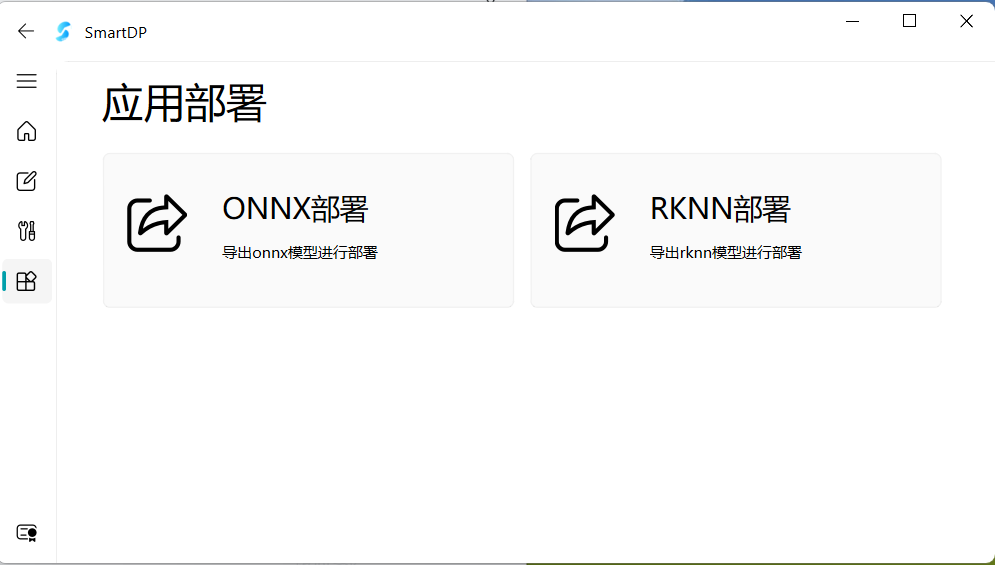Image resolution: width=995 pixels, height=565 pixels.
Task: Click the 应用部署 page heading
Action: [x=184, y=103]
